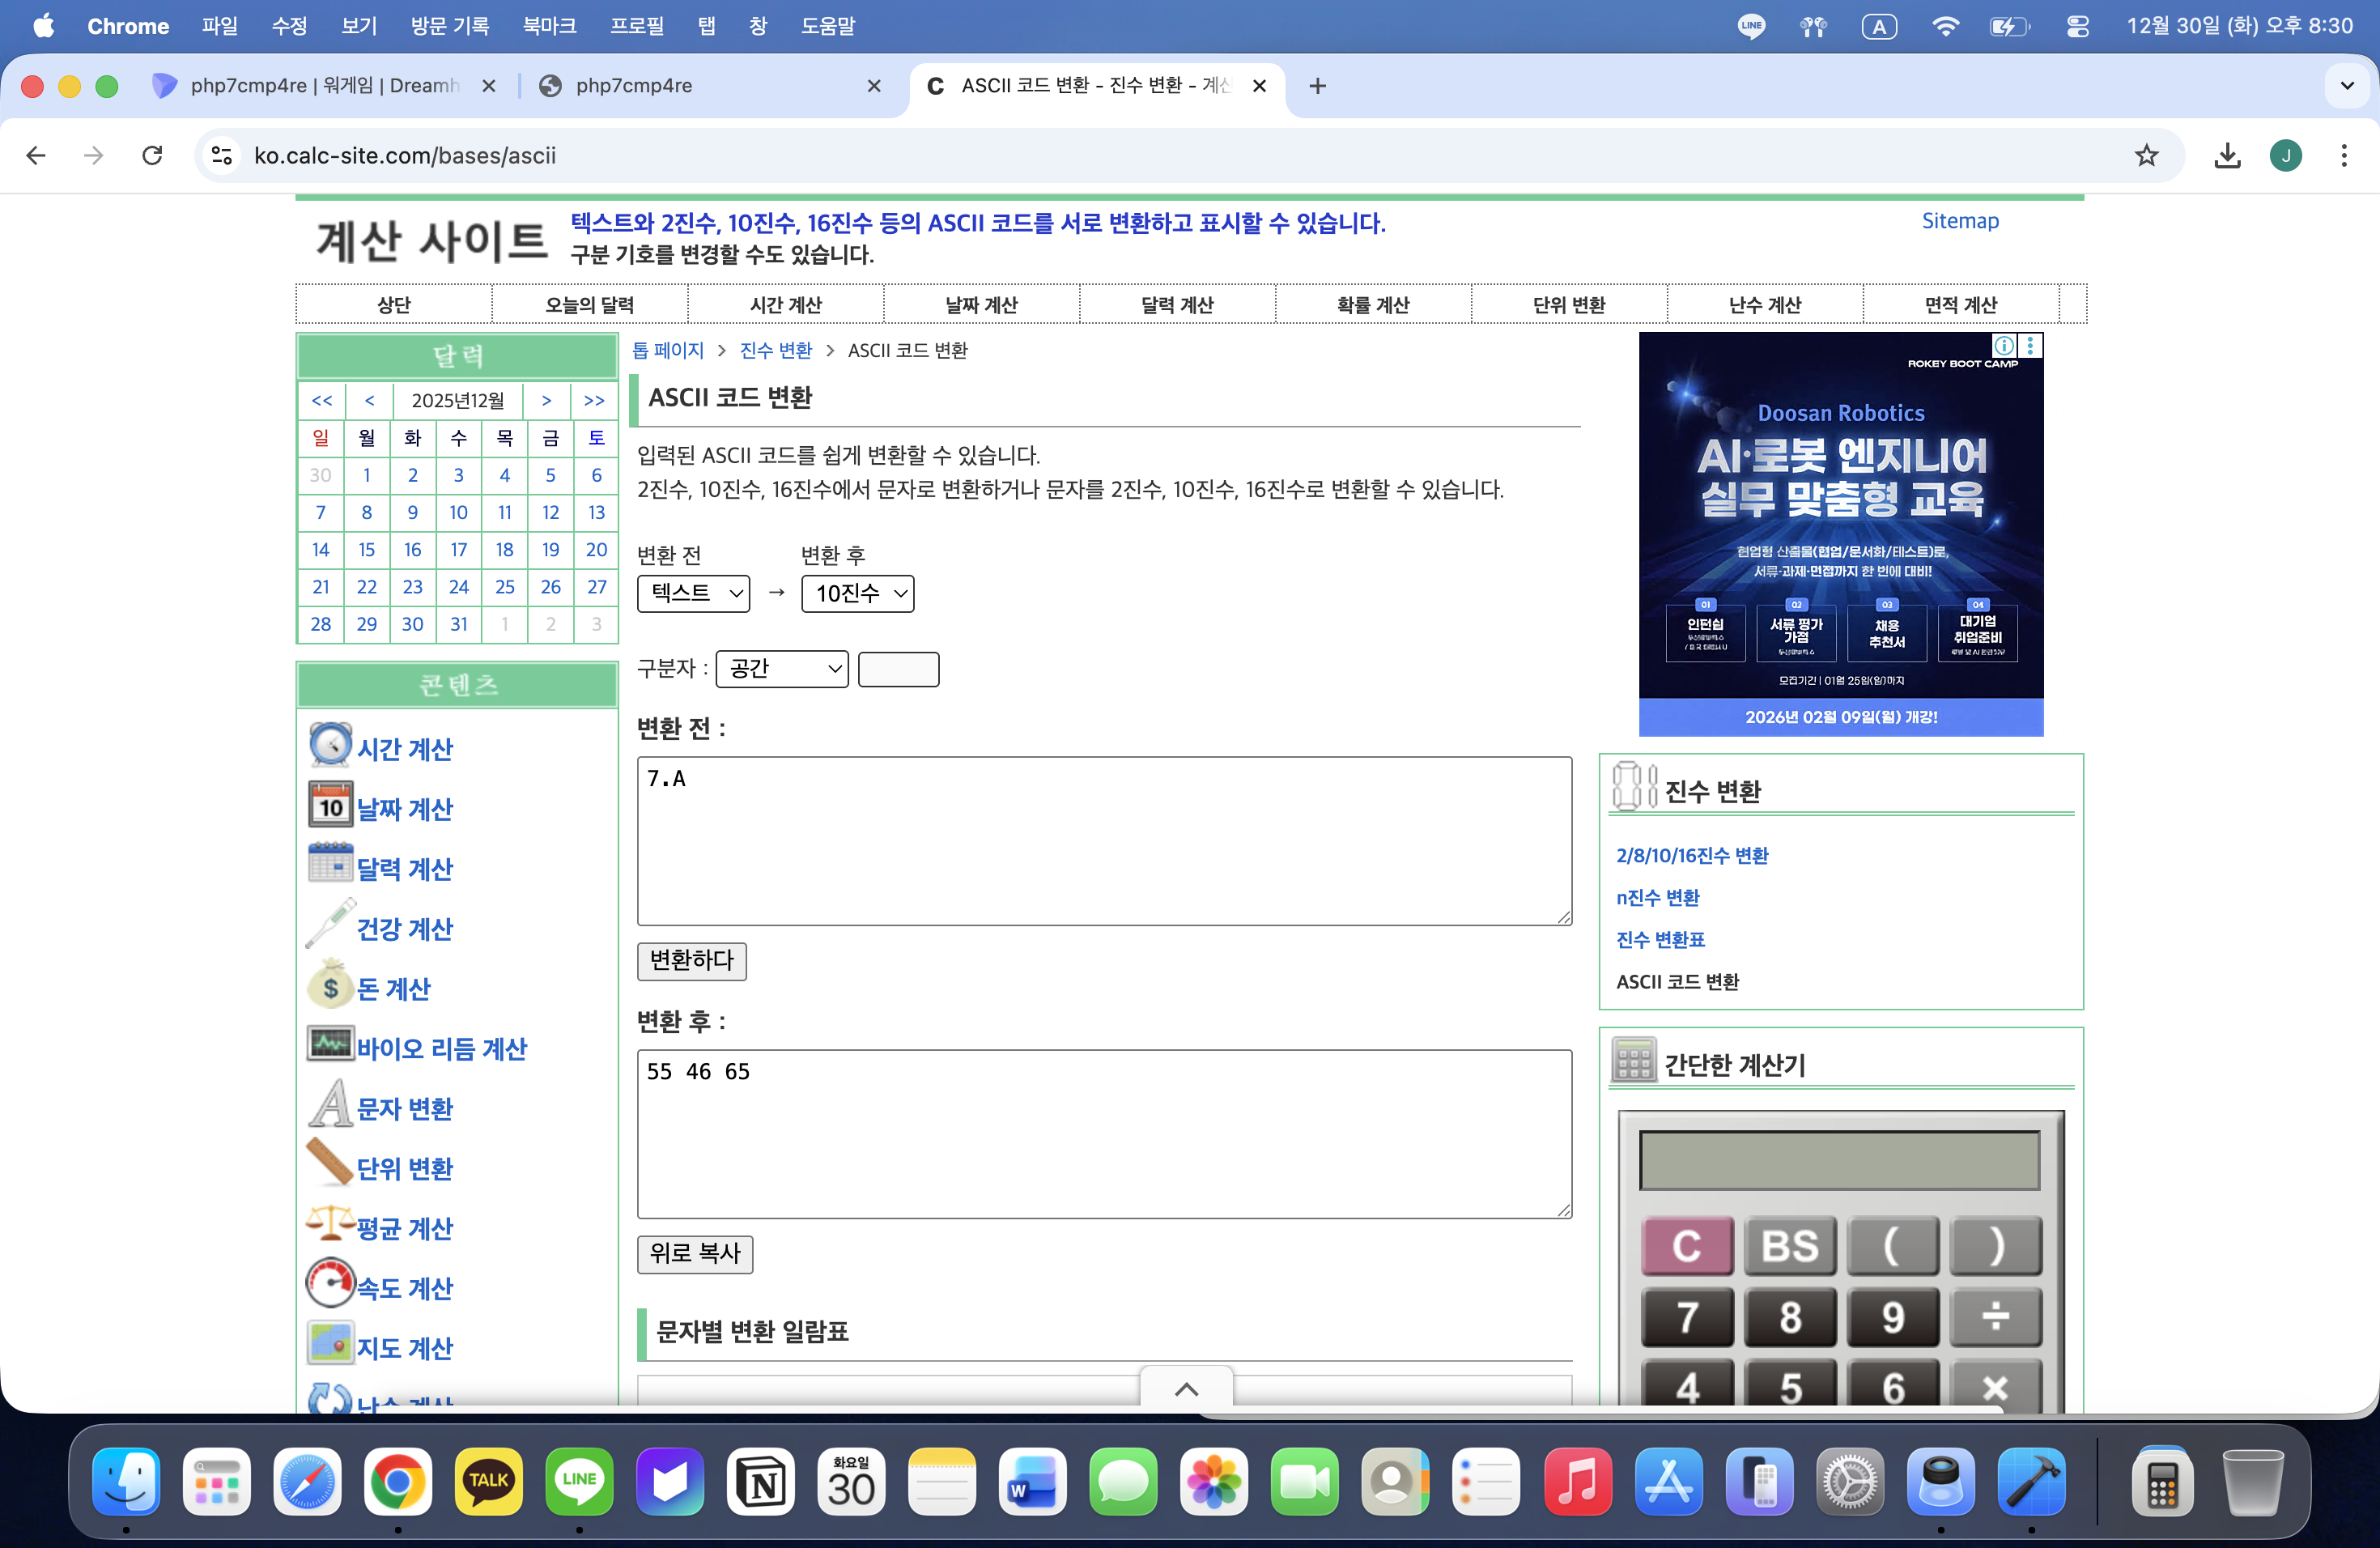This screenshot has width=2380, height=1548.
Task: Click the Chrome downloads icon
Action: tap(2227, 155)
